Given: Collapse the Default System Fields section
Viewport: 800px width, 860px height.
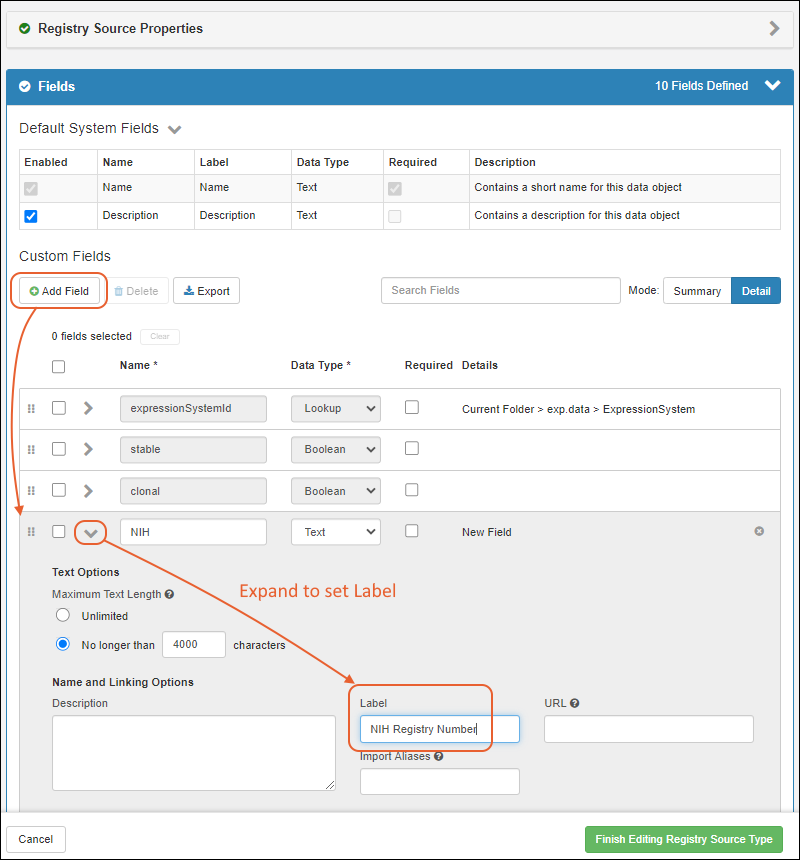Looking at the screenshot, I should point(175,129).
